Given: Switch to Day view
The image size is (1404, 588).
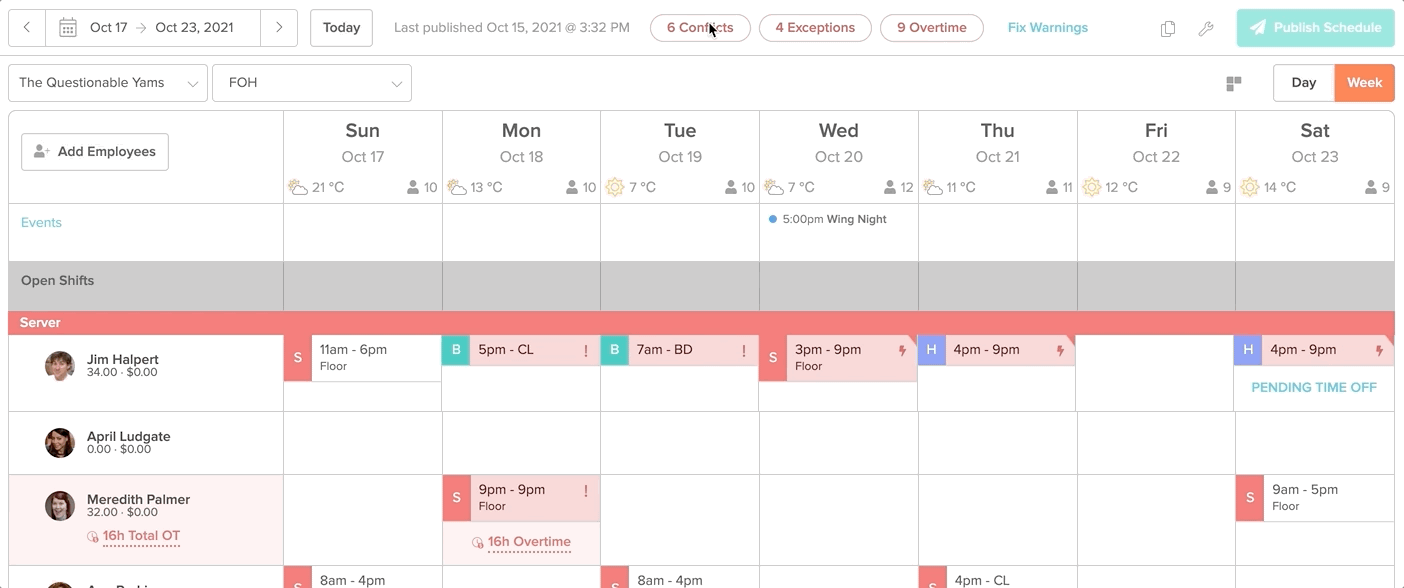Looking at the screenshot, I should click(x=1303, y=83).
